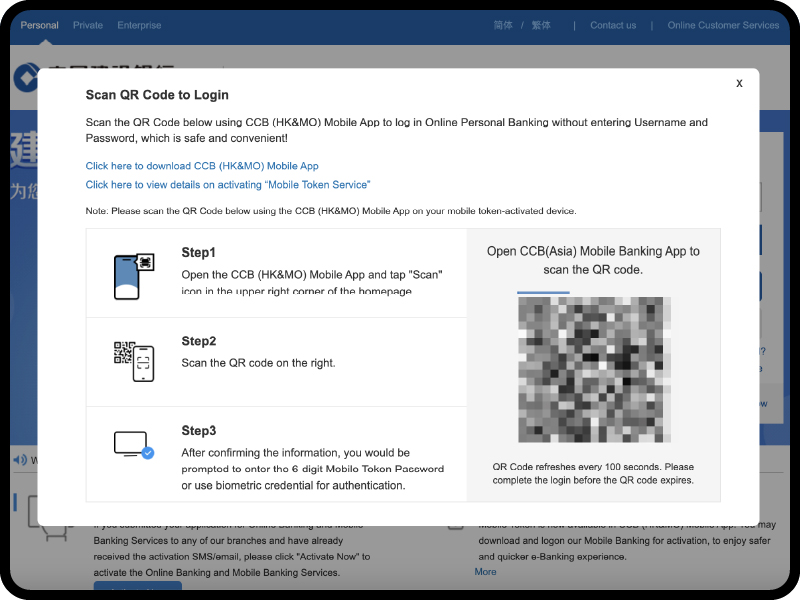Click the CCB bank logo icon
The width and height of the screenshot is (800, 600).
26,78
